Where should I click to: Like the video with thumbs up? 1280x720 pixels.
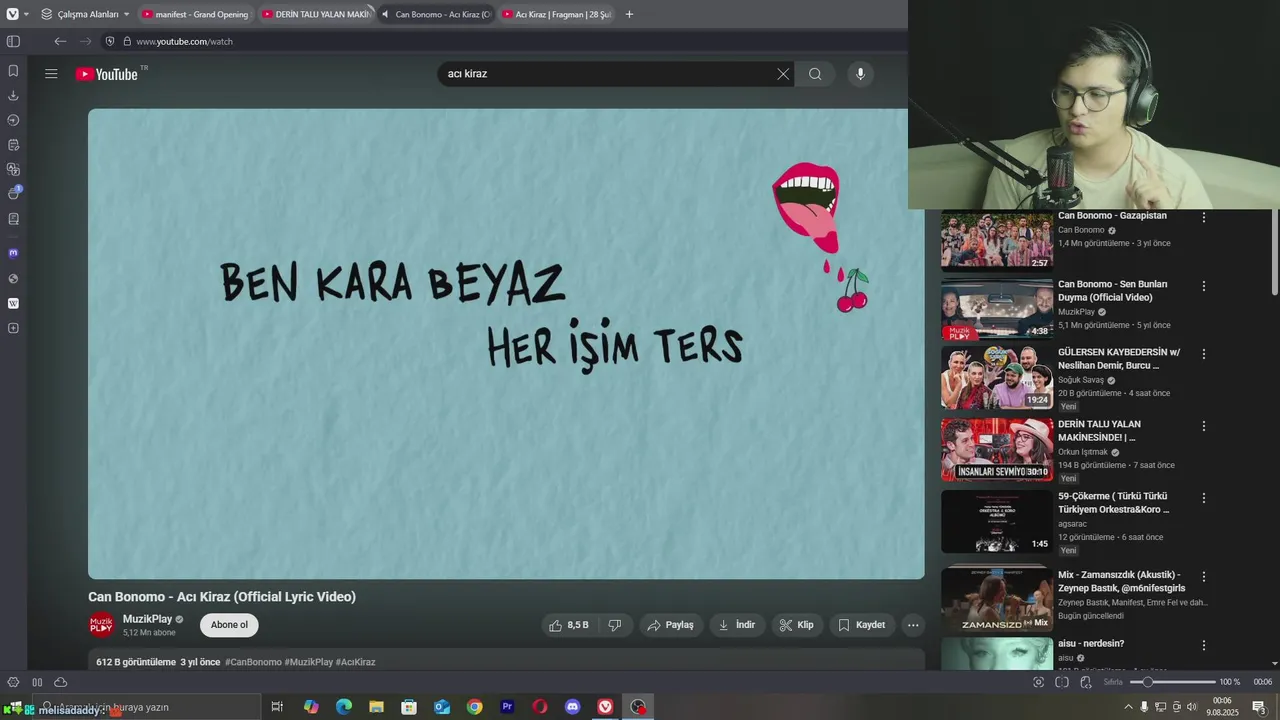(569, 625)
